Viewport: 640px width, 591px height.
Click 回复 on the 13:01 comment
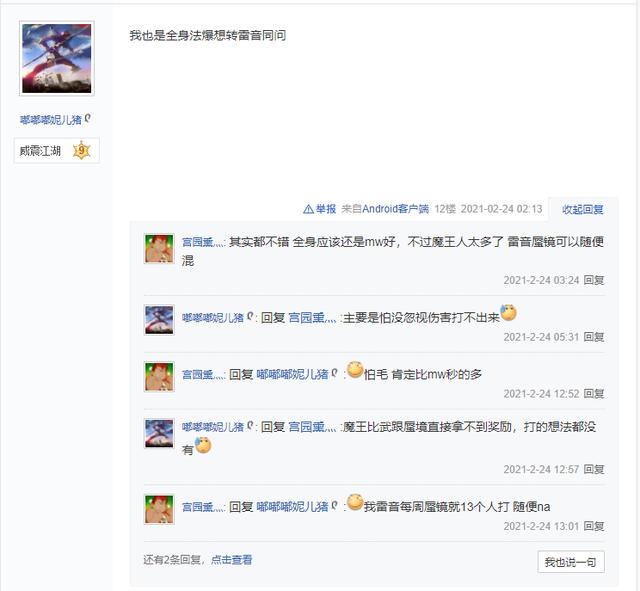[594, 526]
